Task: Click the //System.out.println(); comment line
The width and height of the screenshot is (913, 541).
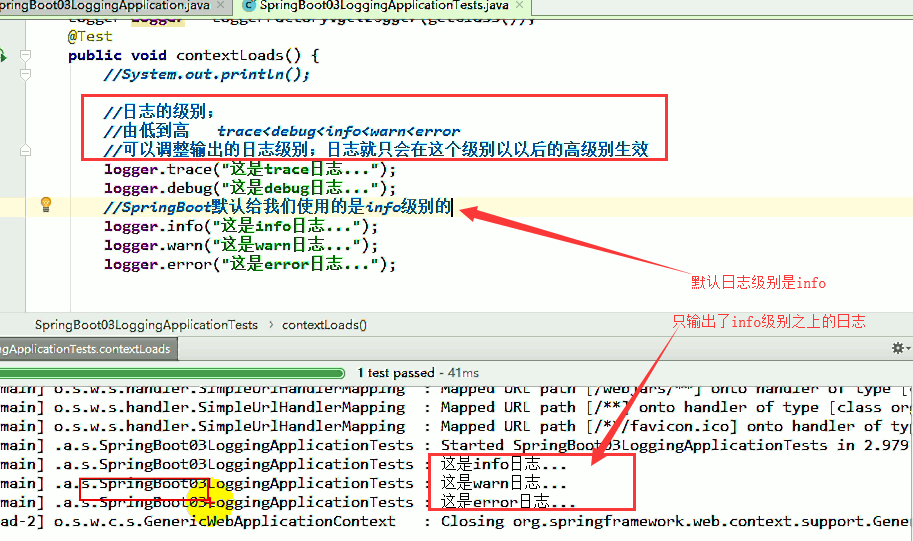Action: click(207, 75)
